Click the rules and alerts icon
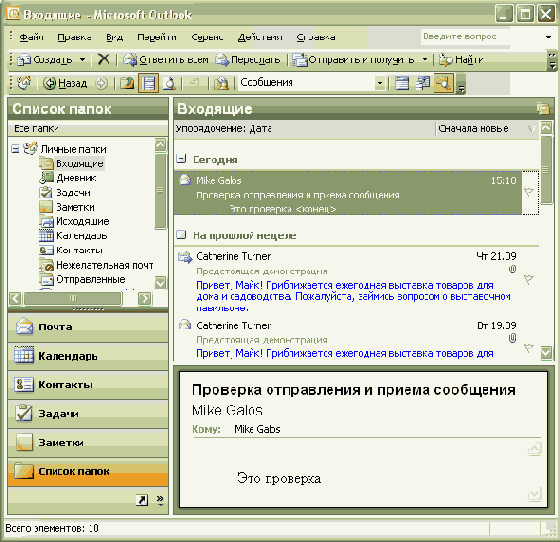This screenshot has width=560, height=542. 221,83
